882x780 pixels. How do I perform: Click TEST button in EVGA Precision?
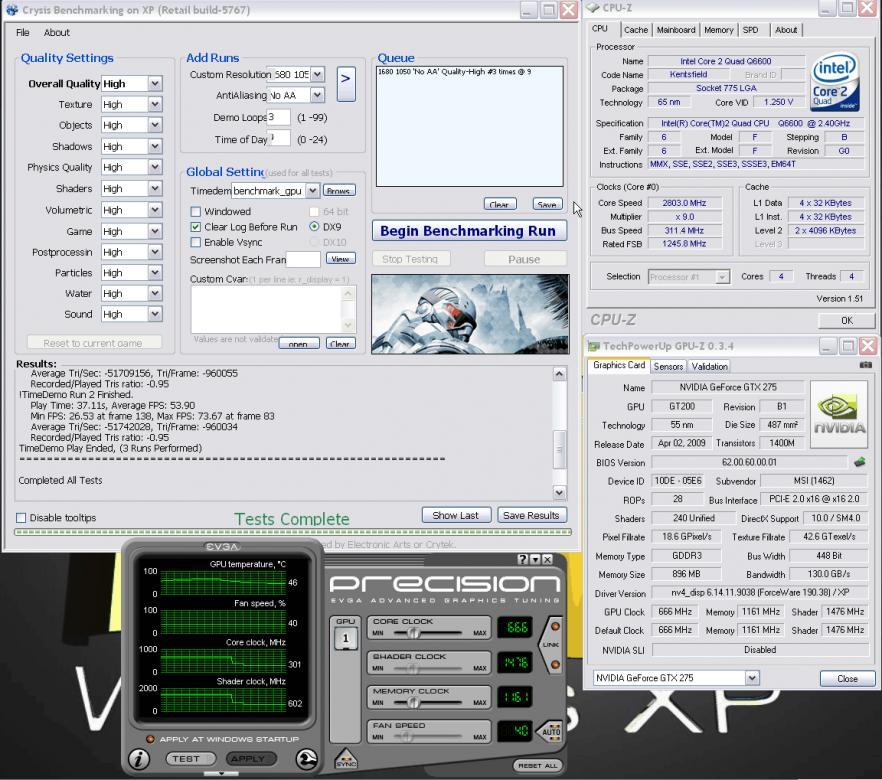coord(191,759)
